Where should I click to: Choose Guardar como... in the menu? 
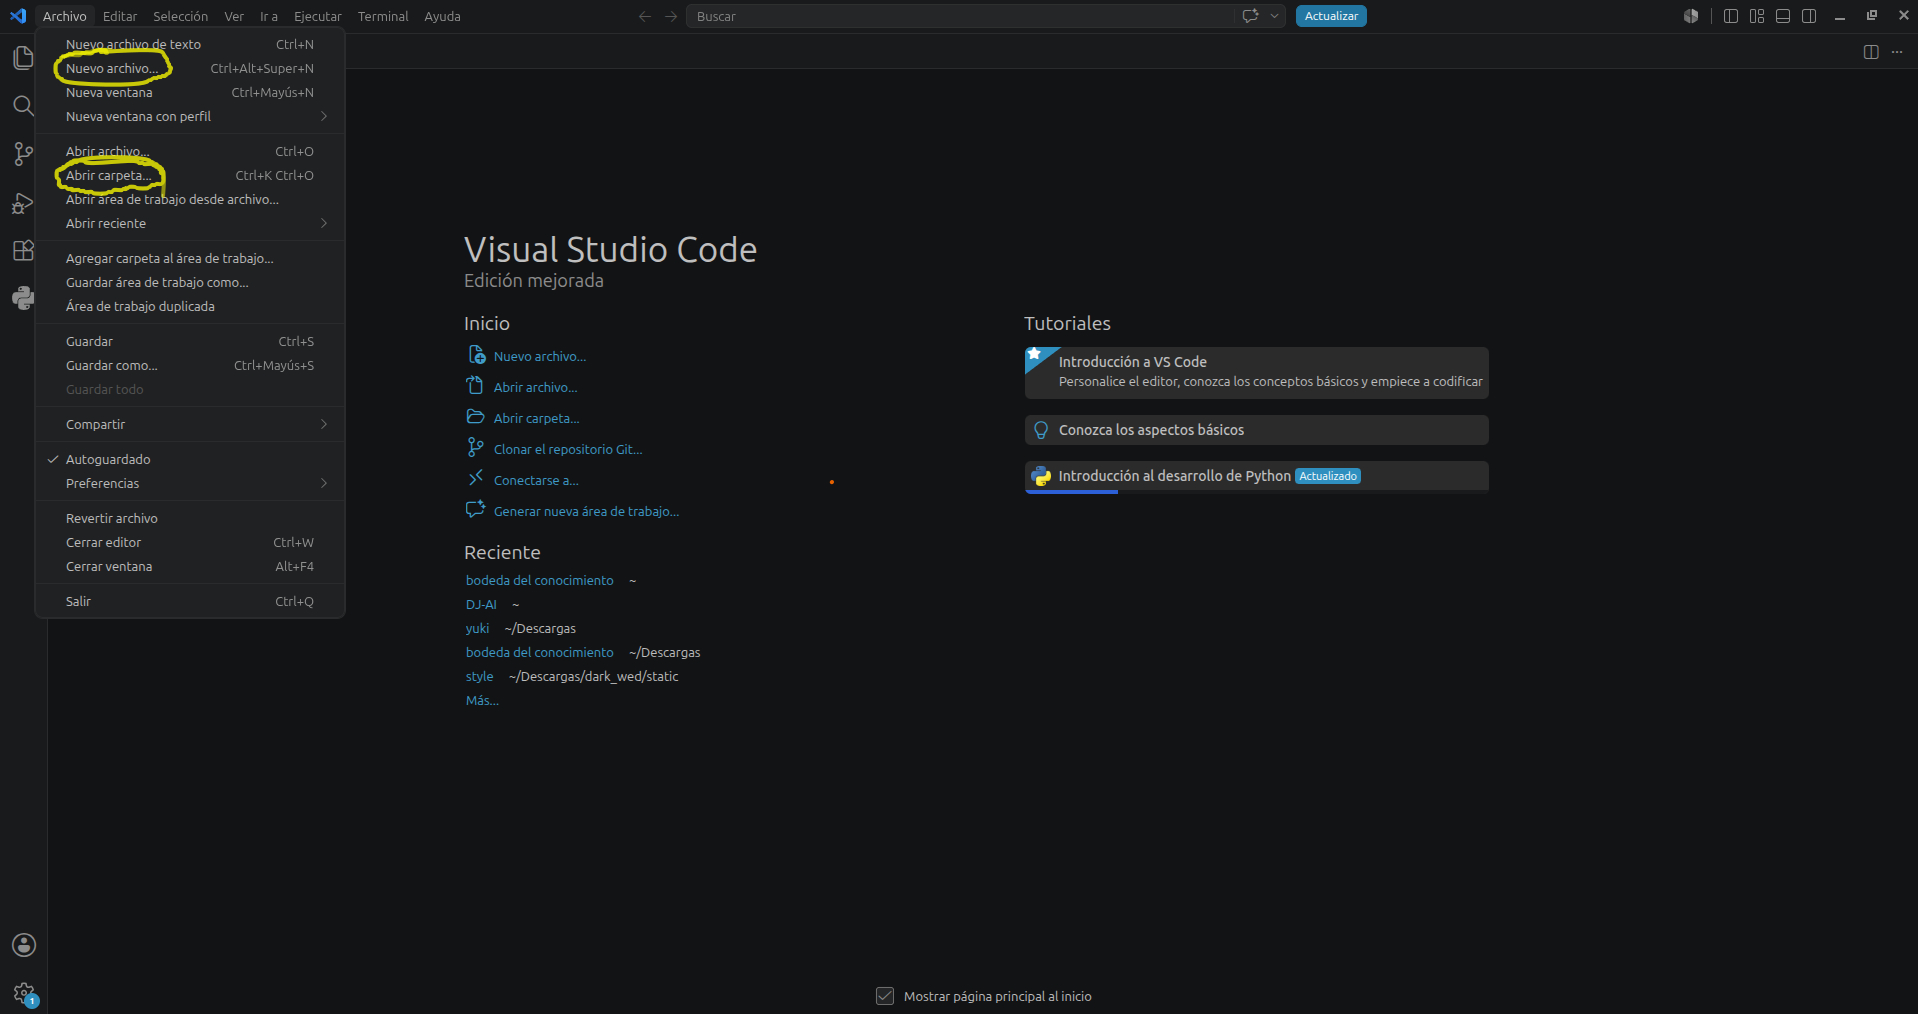(190, 366)
